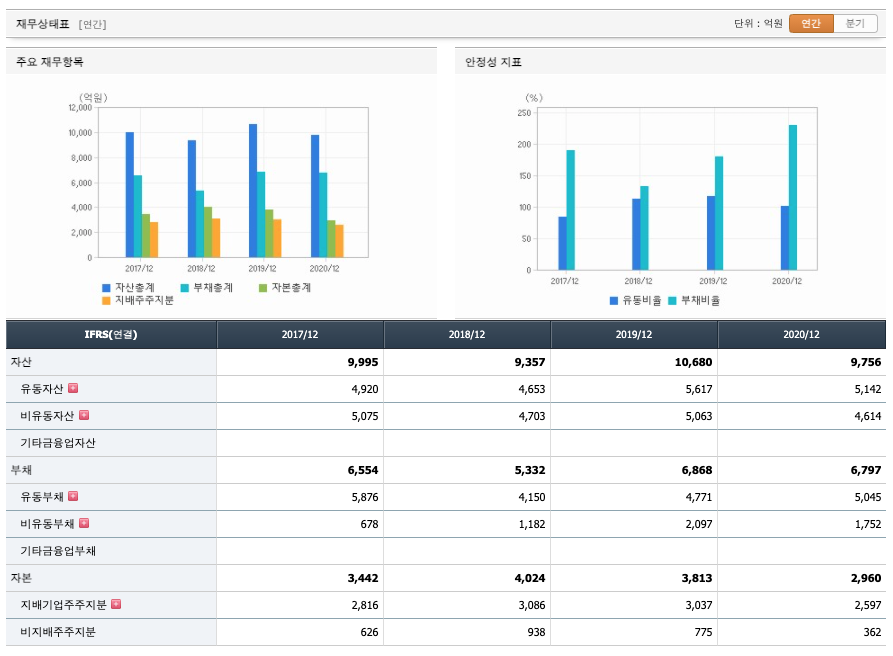Select the 비지배주주지분 row label

click(58, 632)
